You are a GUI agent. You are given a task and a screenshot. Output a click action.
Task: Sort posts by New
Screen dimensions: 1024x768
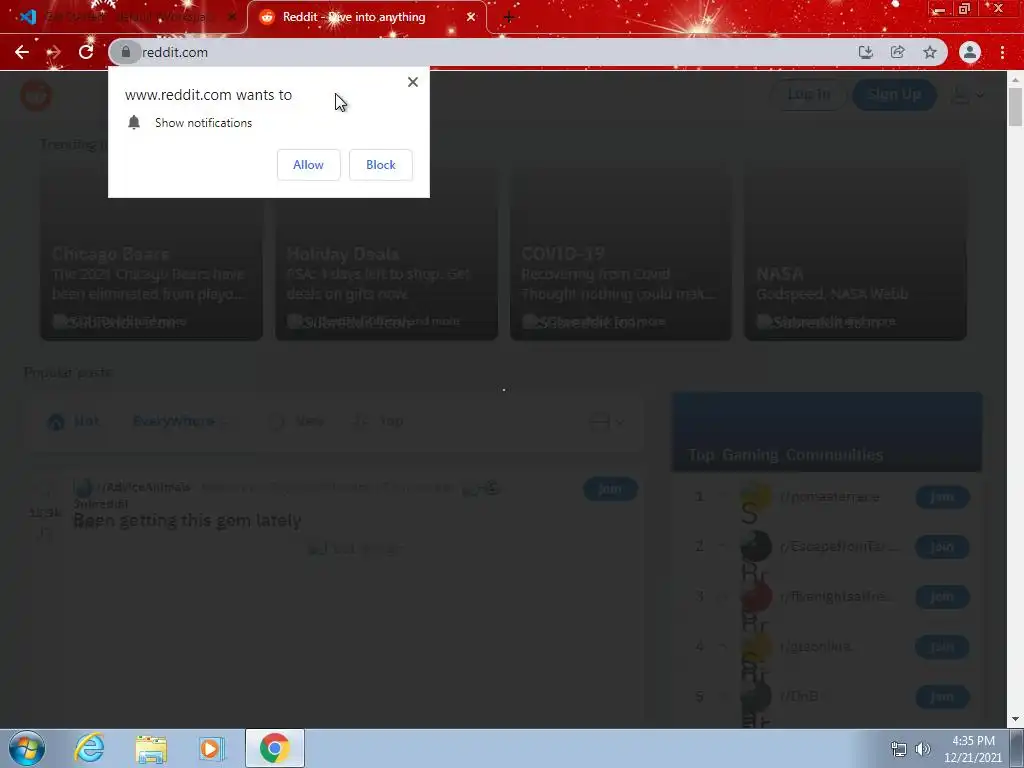[x=297, y=421]
